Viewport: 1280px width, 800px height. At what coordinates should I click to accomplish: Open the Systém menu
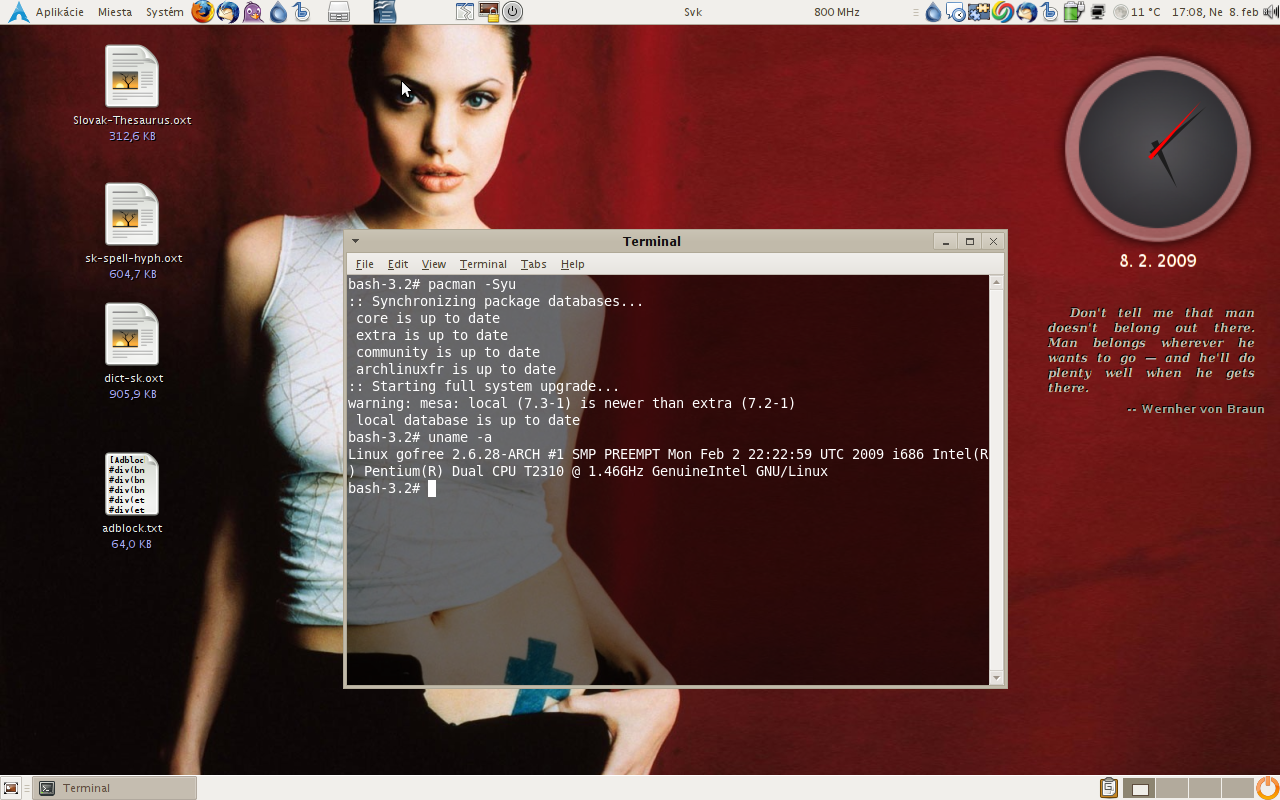coord(165,12)
